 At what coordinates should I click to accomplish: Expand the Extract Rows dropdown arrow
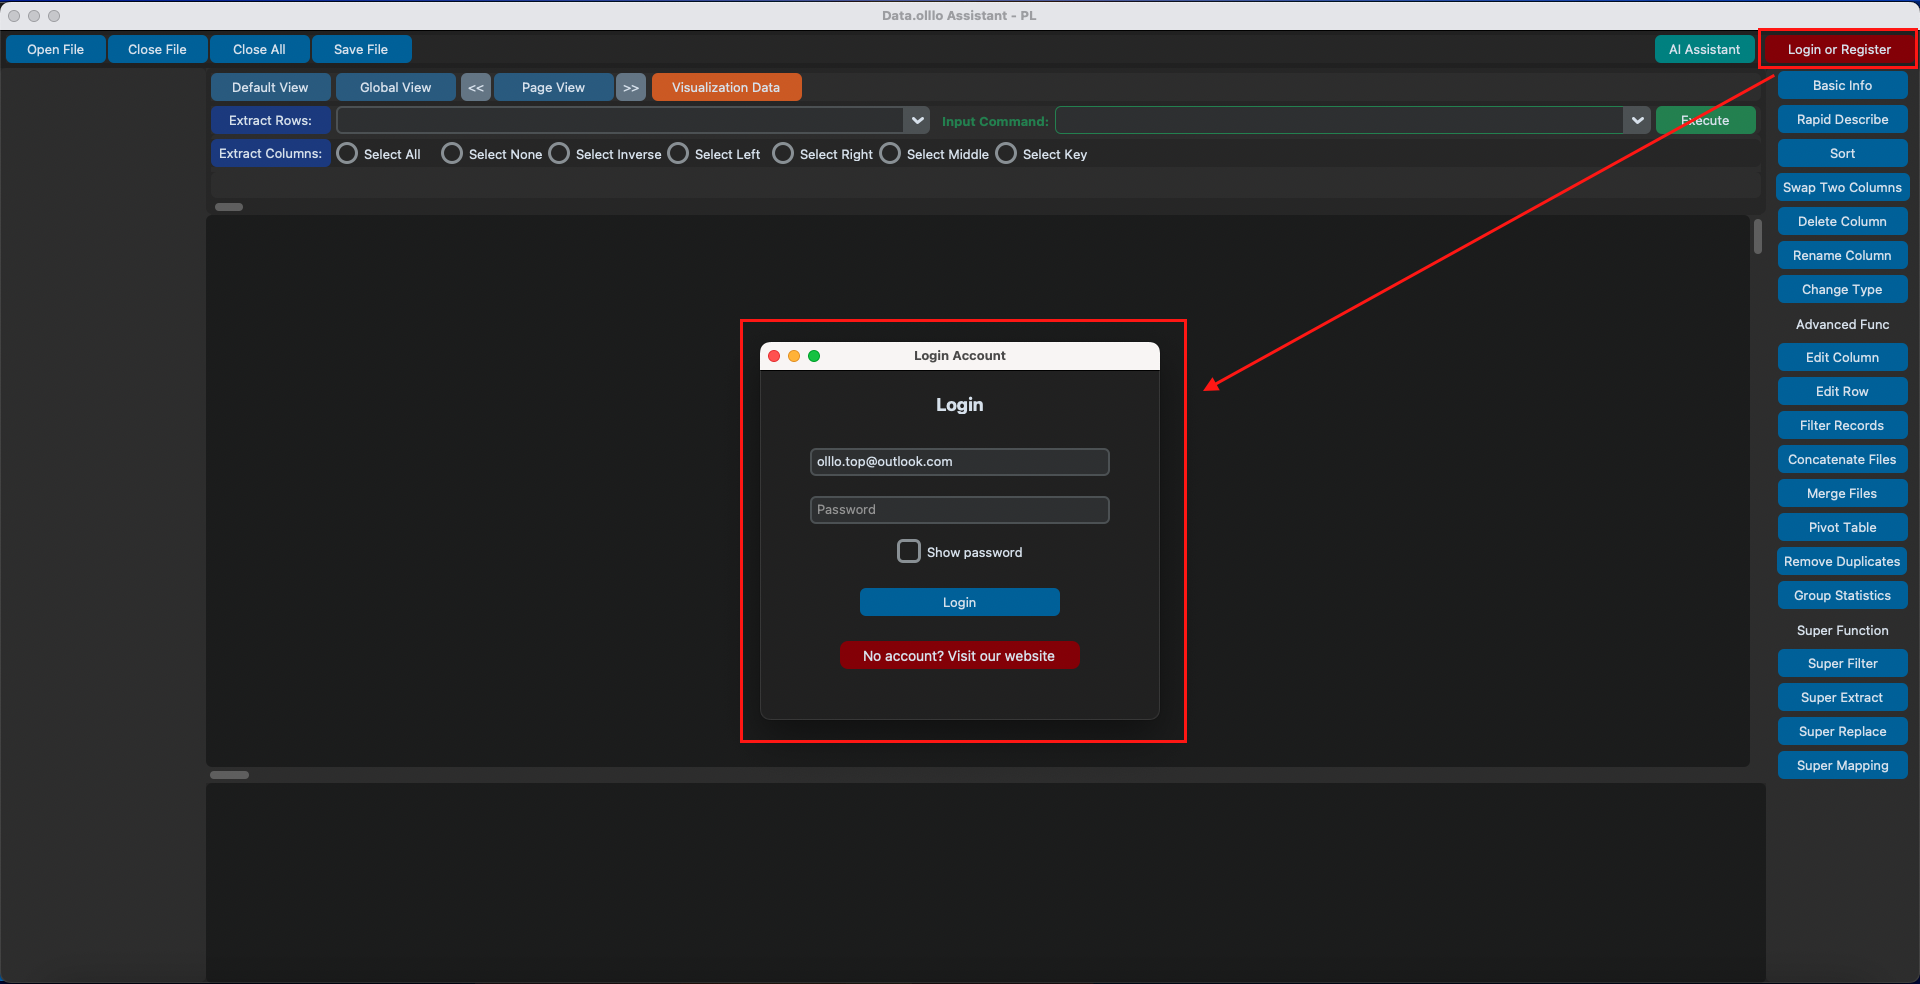pyautogui.click(x=917, y=121)
